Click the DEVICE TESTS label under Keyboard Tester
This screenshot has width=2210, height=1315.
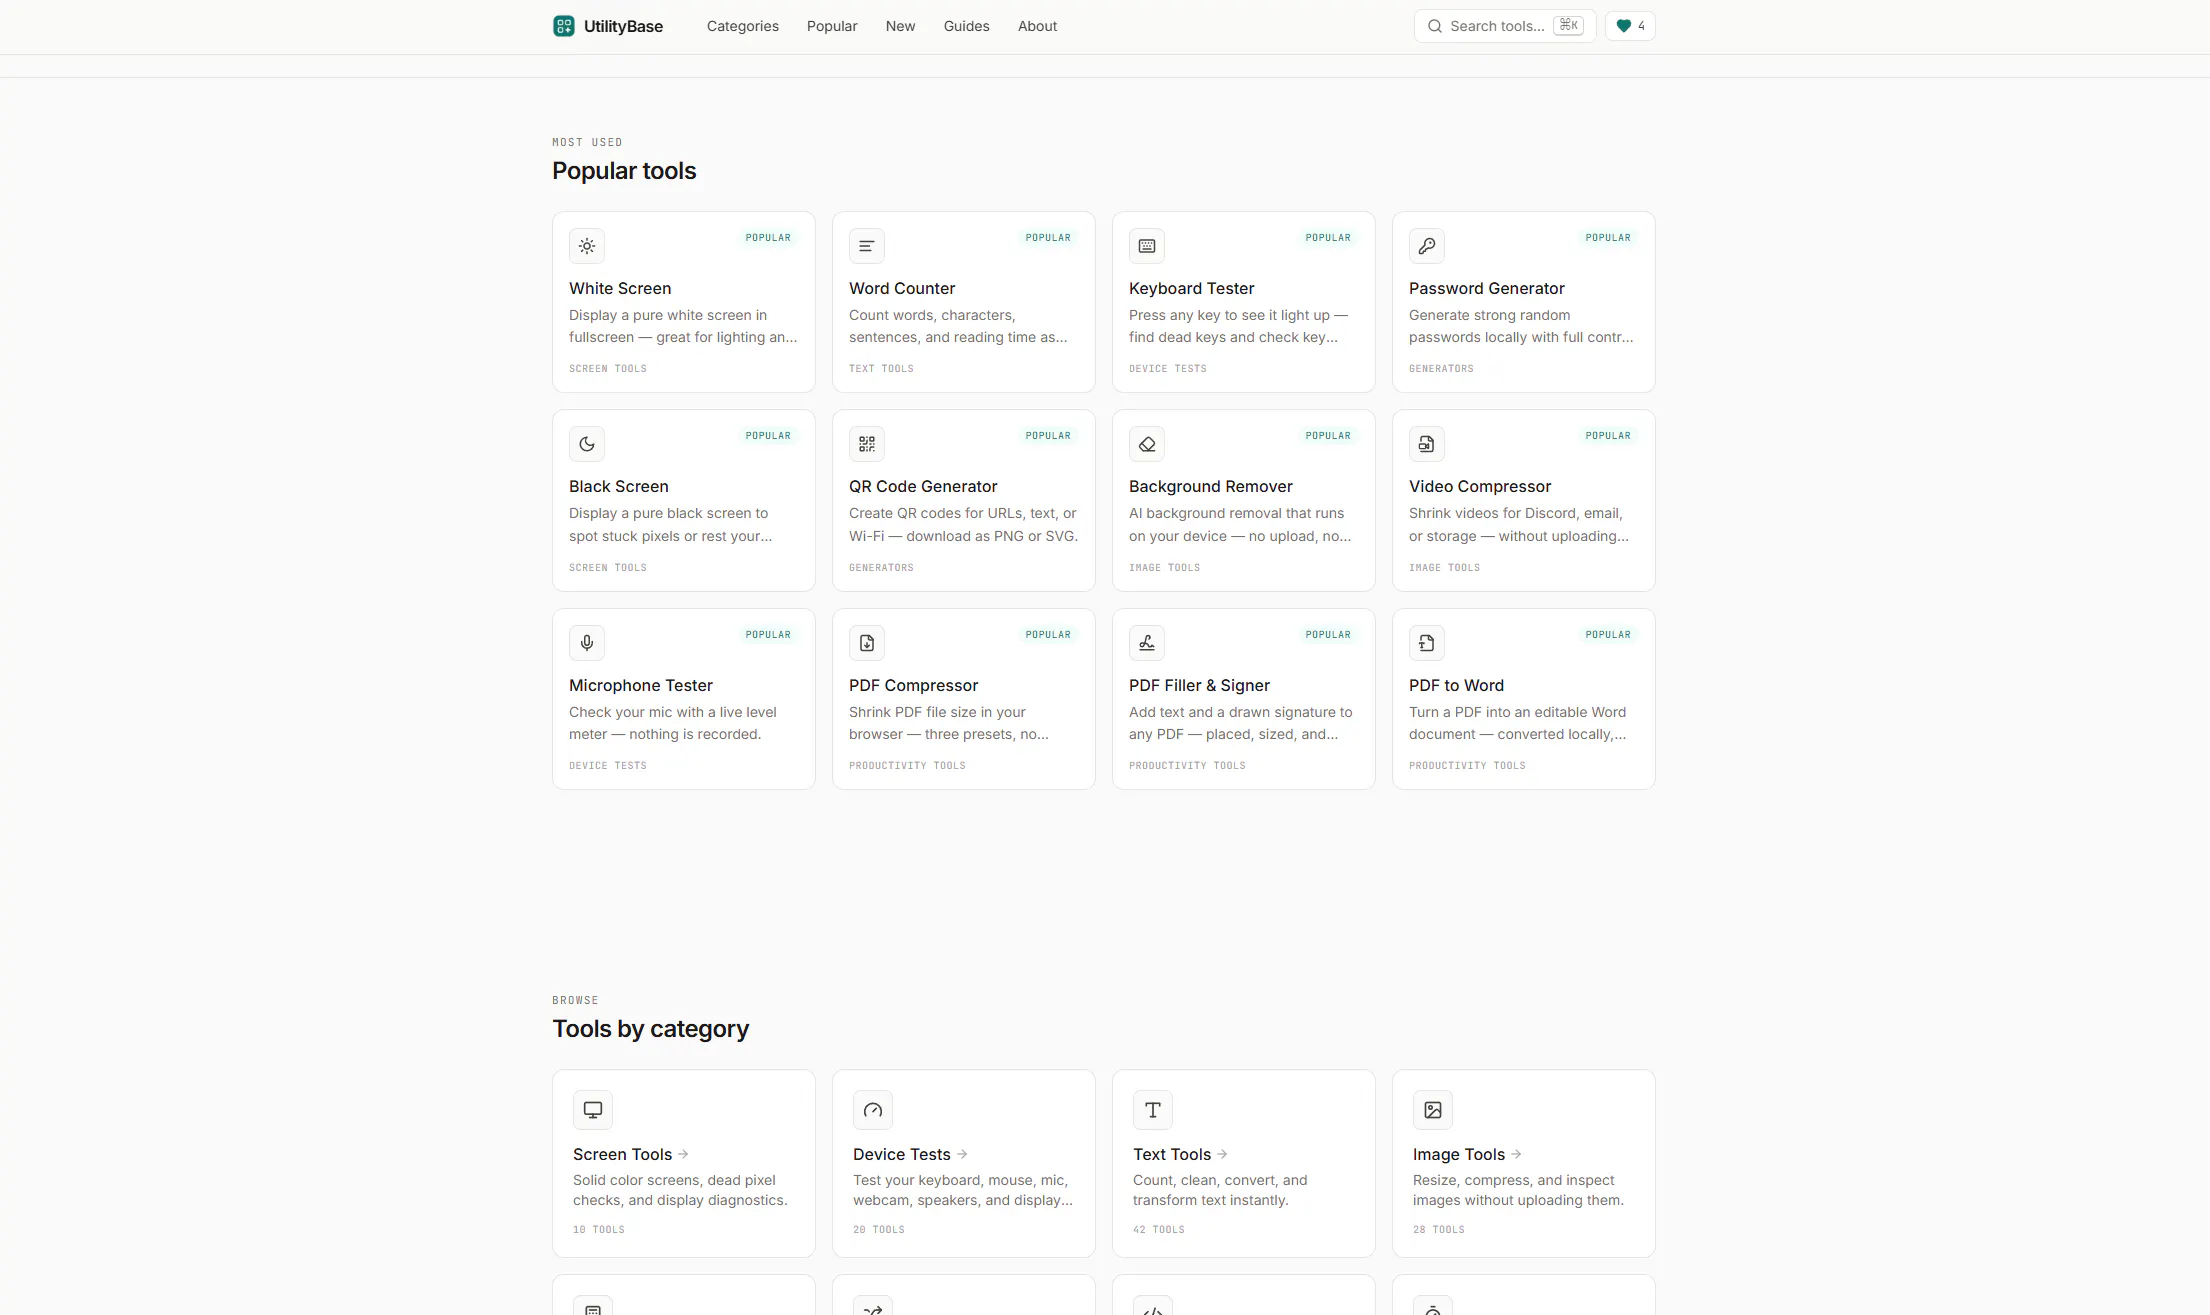coord(1168,368)
